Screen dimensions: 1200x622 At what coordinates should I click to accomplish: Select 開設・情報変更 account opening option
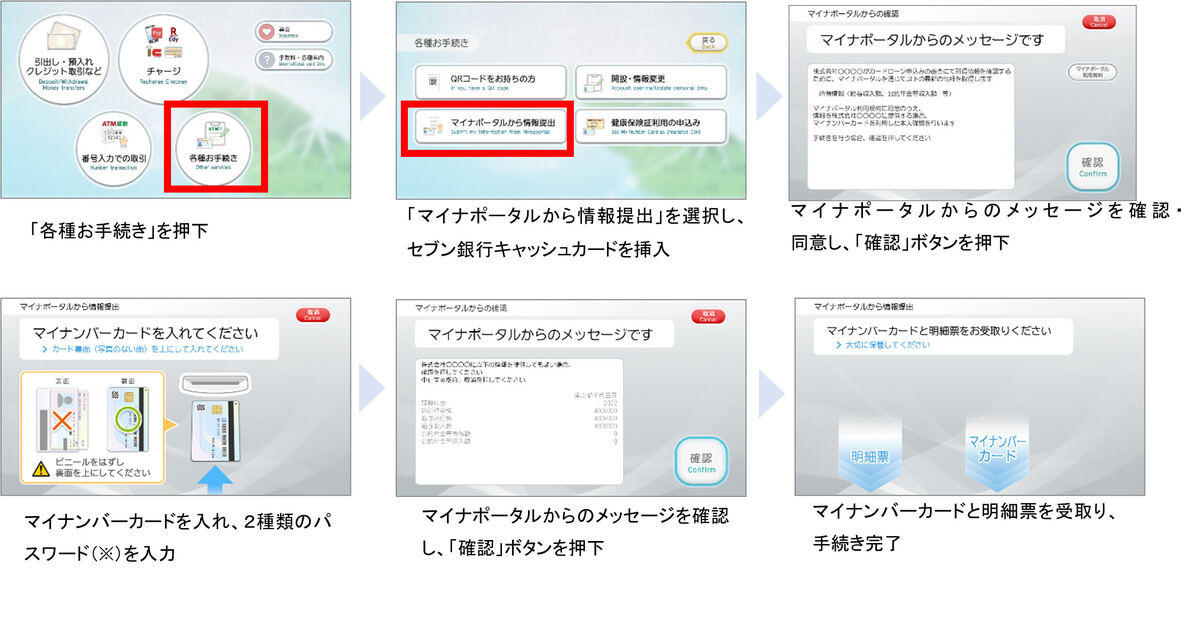[653, 82]
